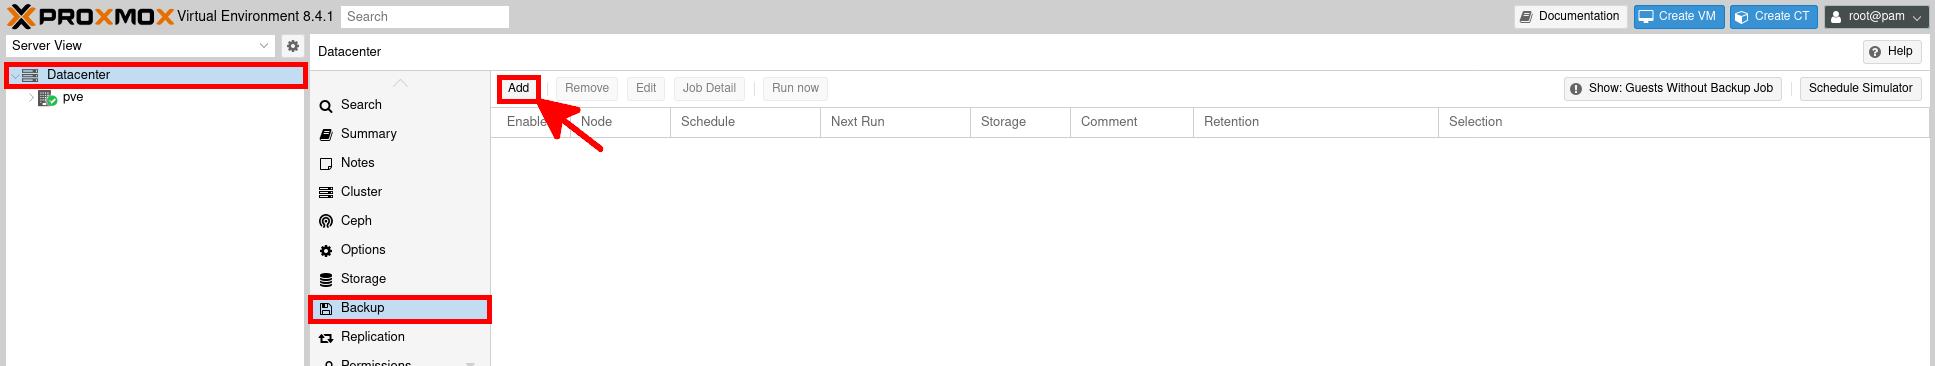This screenshot has width=1935, height=366.
Task: Select the pve node icon
Action: tap(47, 98)
